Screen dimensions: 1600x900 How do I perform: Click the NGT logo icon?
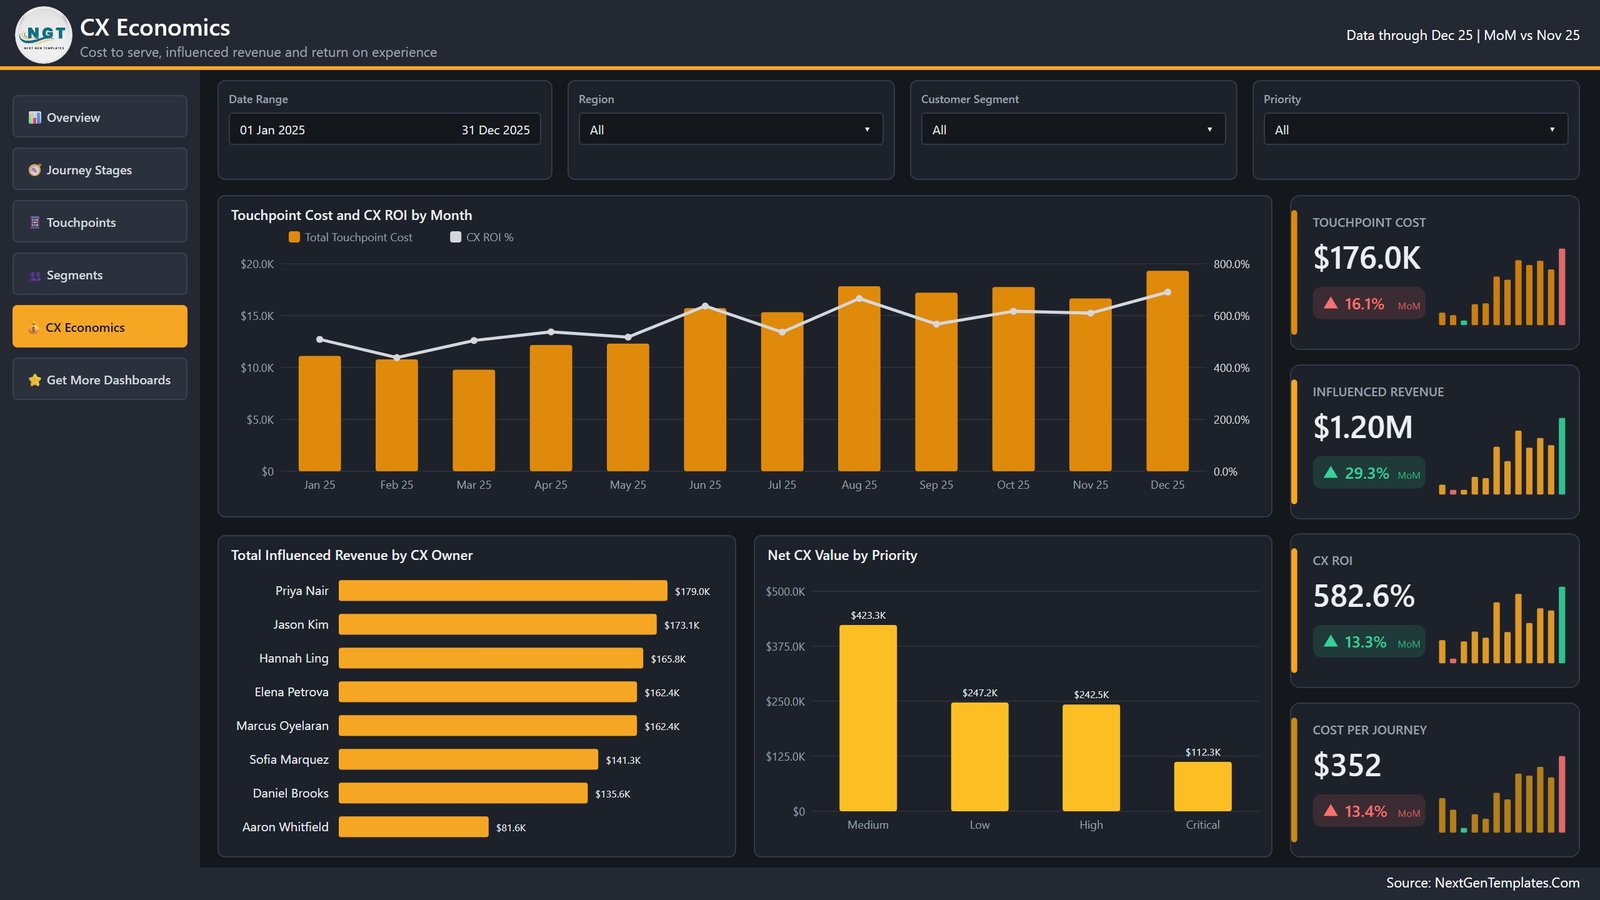tap(44, 35)
